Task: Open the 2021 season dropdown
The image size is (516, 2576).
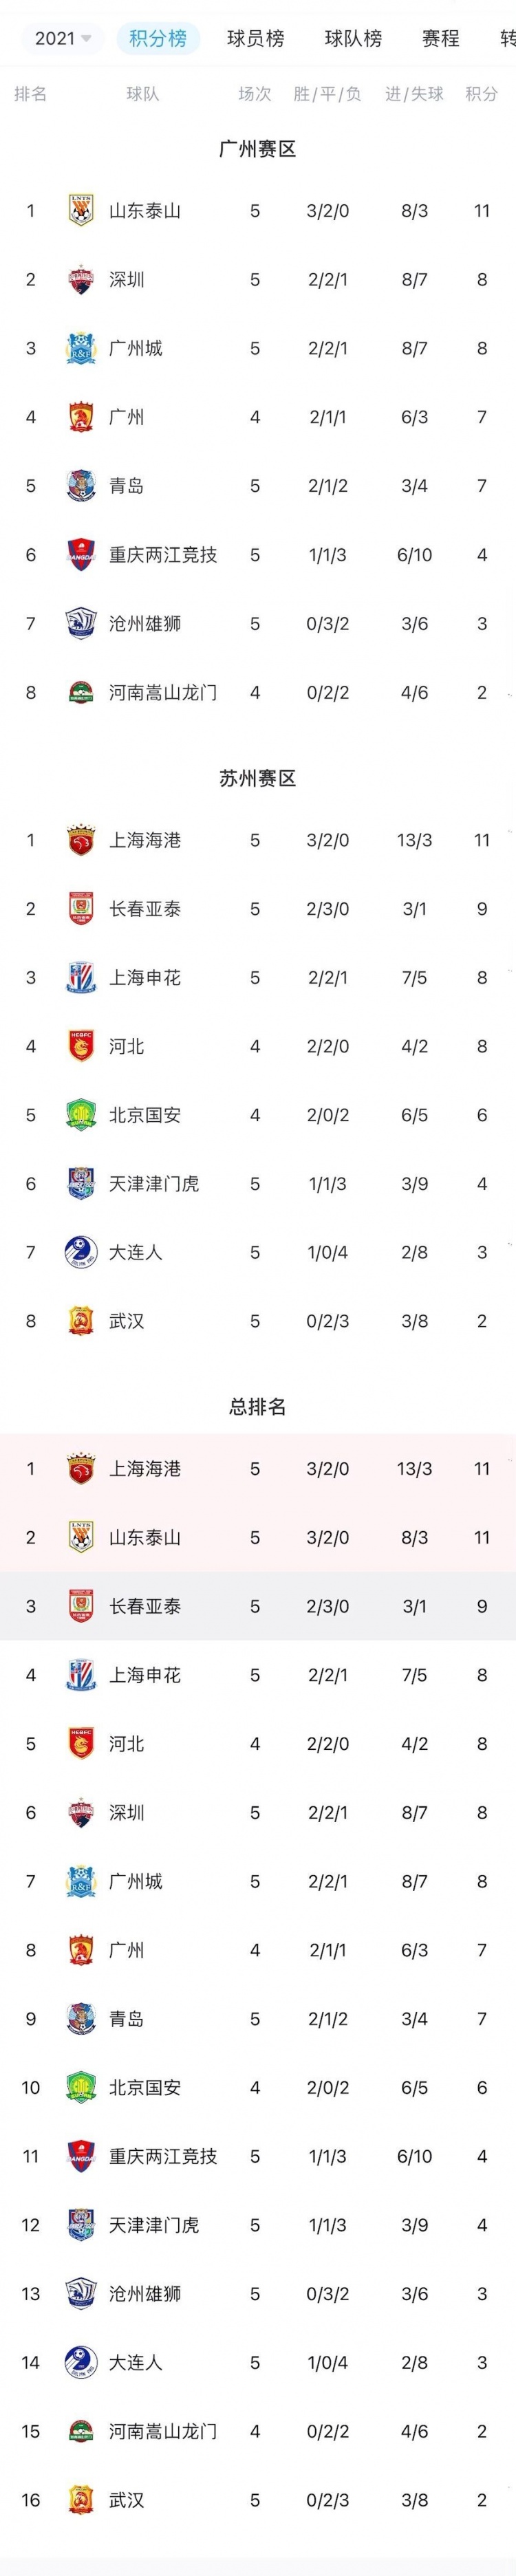Action: [x=62, y=38]
